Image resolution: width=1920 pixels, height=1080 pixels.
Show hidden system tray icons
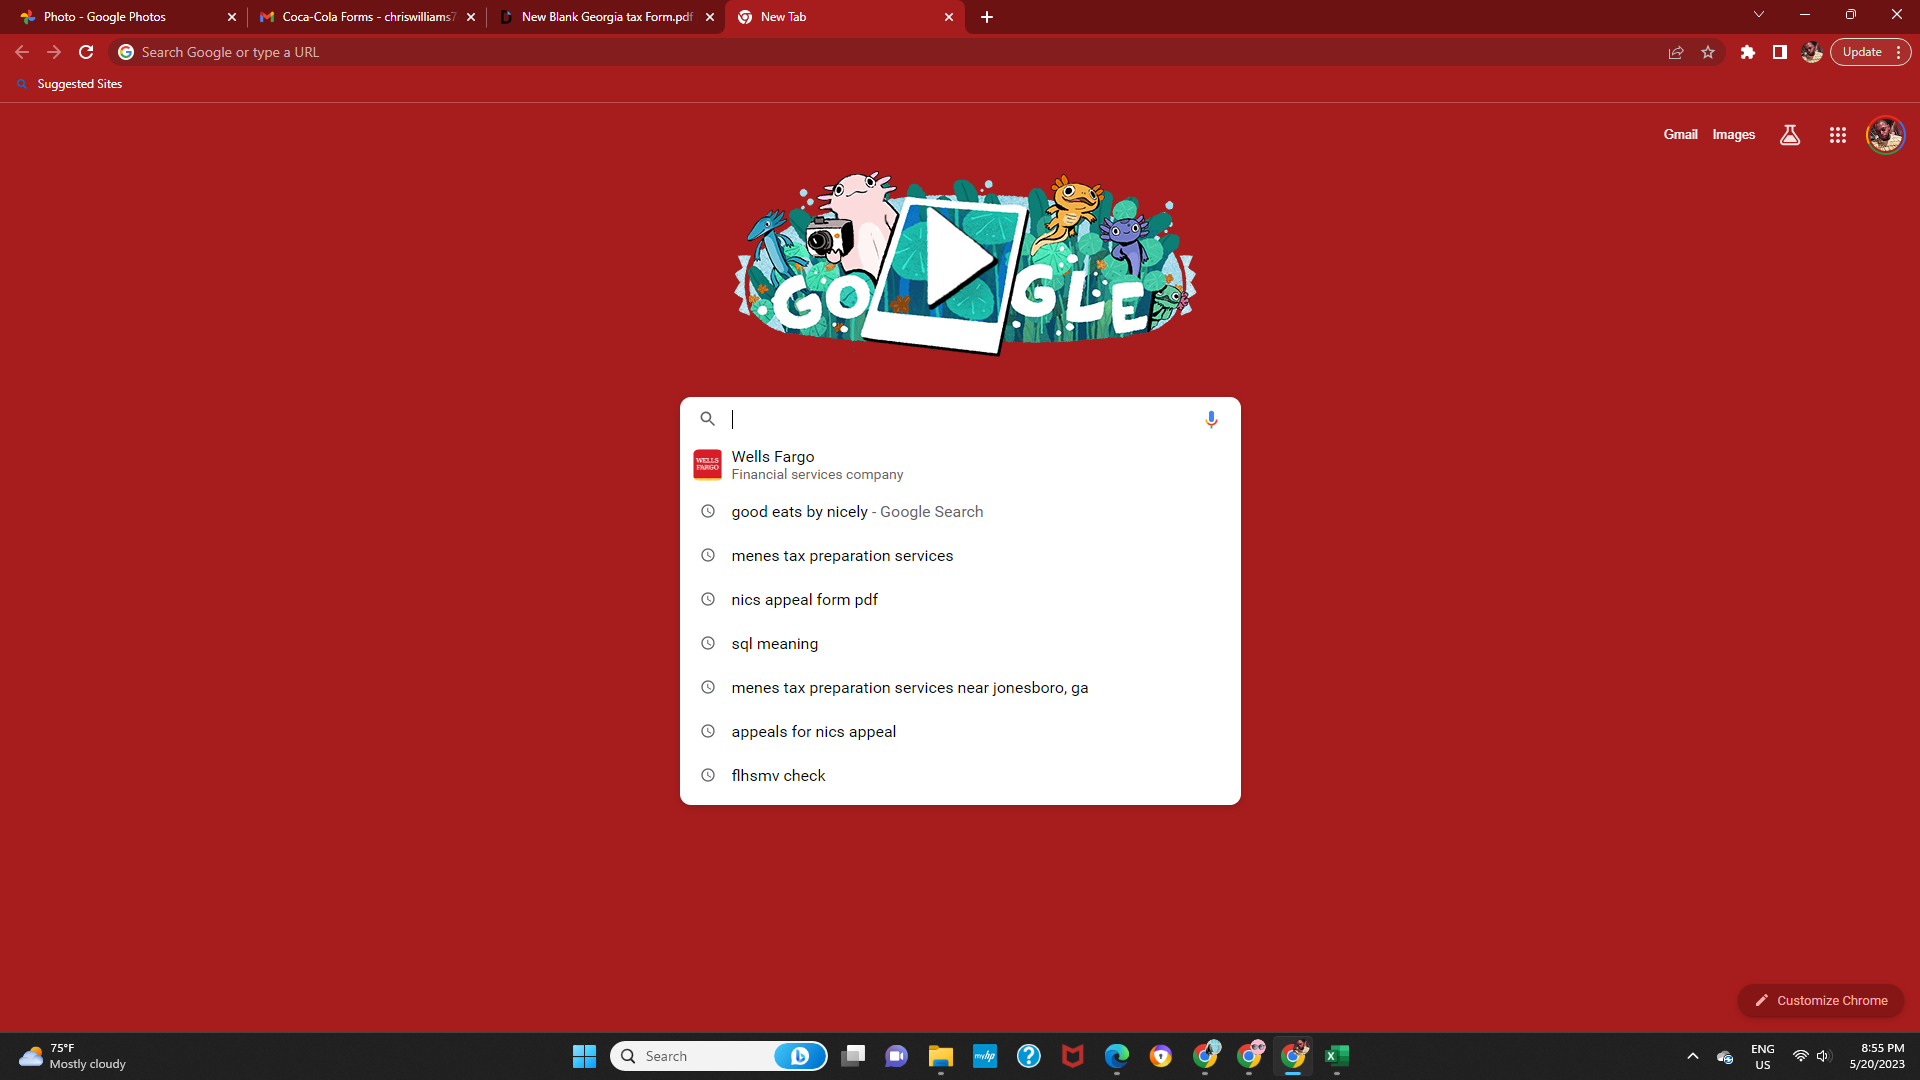pos(1693,1056)
